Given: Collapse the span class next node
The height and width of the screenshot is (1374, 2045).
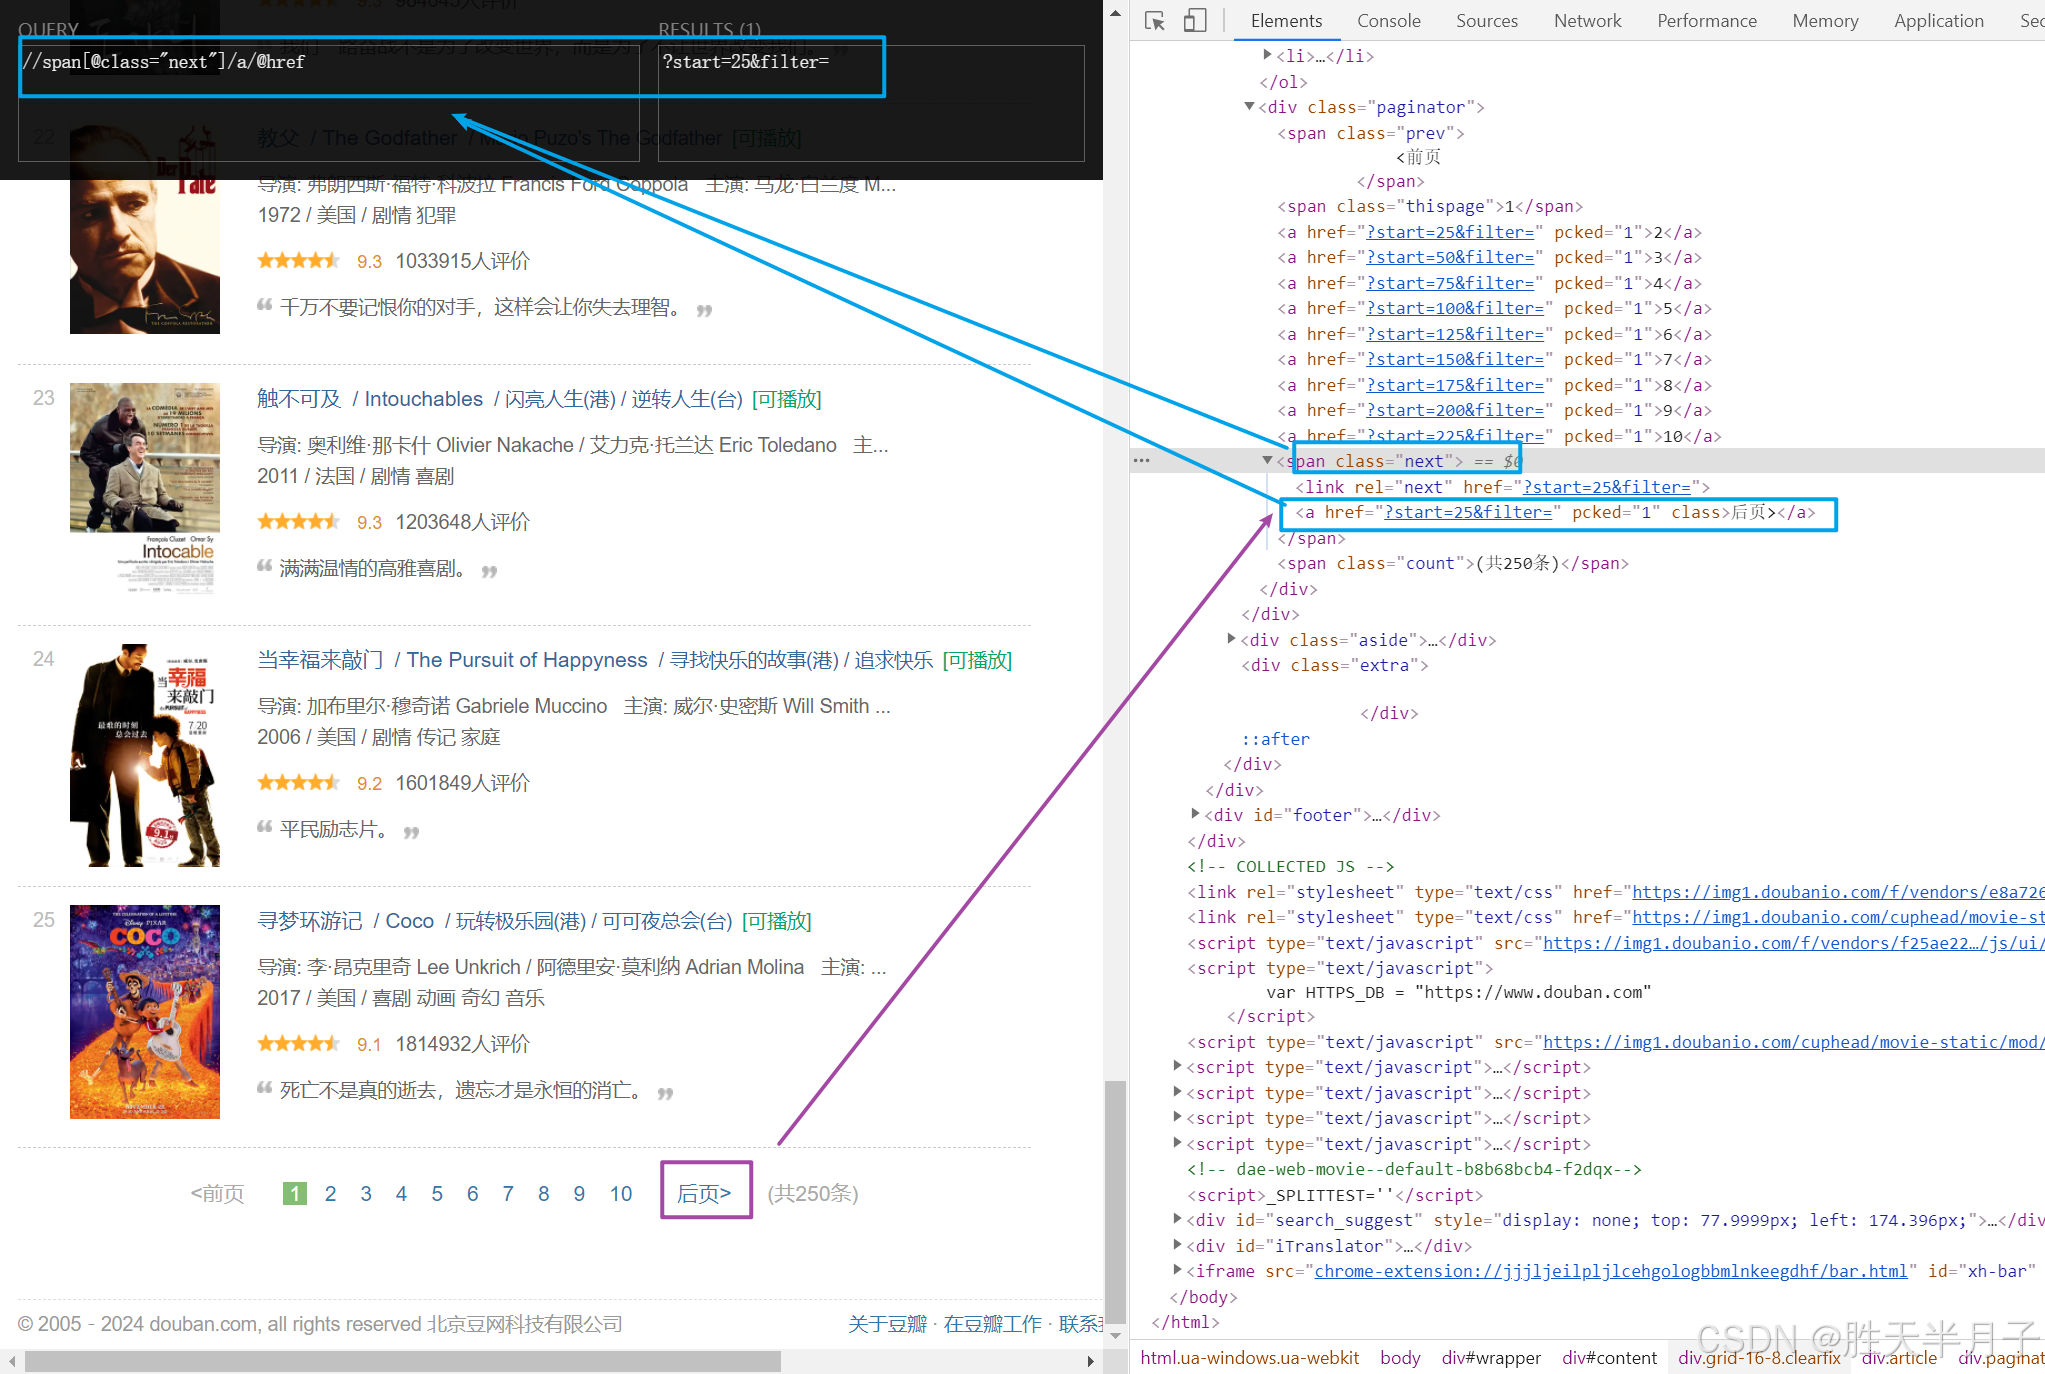Looking at the screenshot, I should [1267, 461].
